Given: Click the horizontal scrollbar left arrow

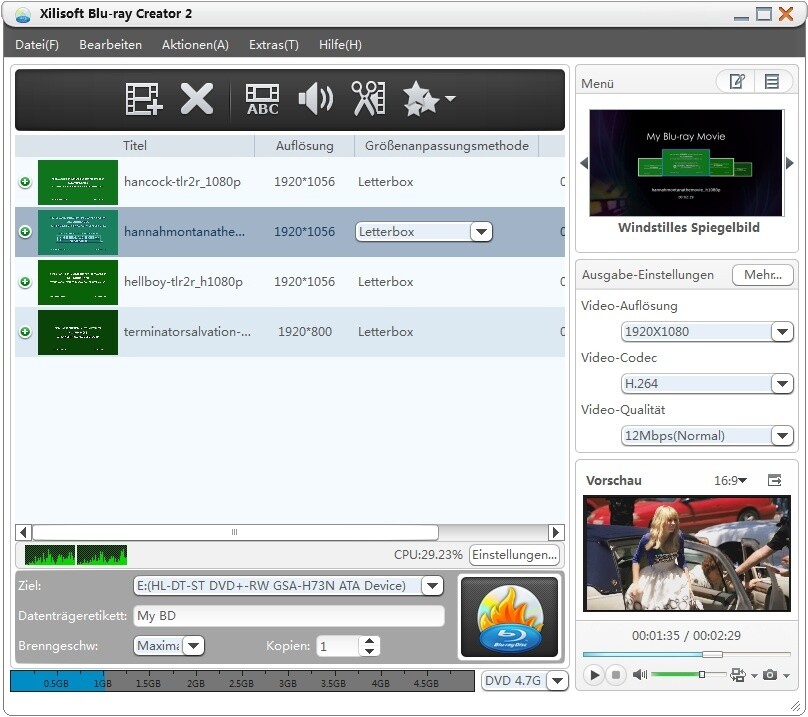Looking at the screenshot, I should point(23,532).
